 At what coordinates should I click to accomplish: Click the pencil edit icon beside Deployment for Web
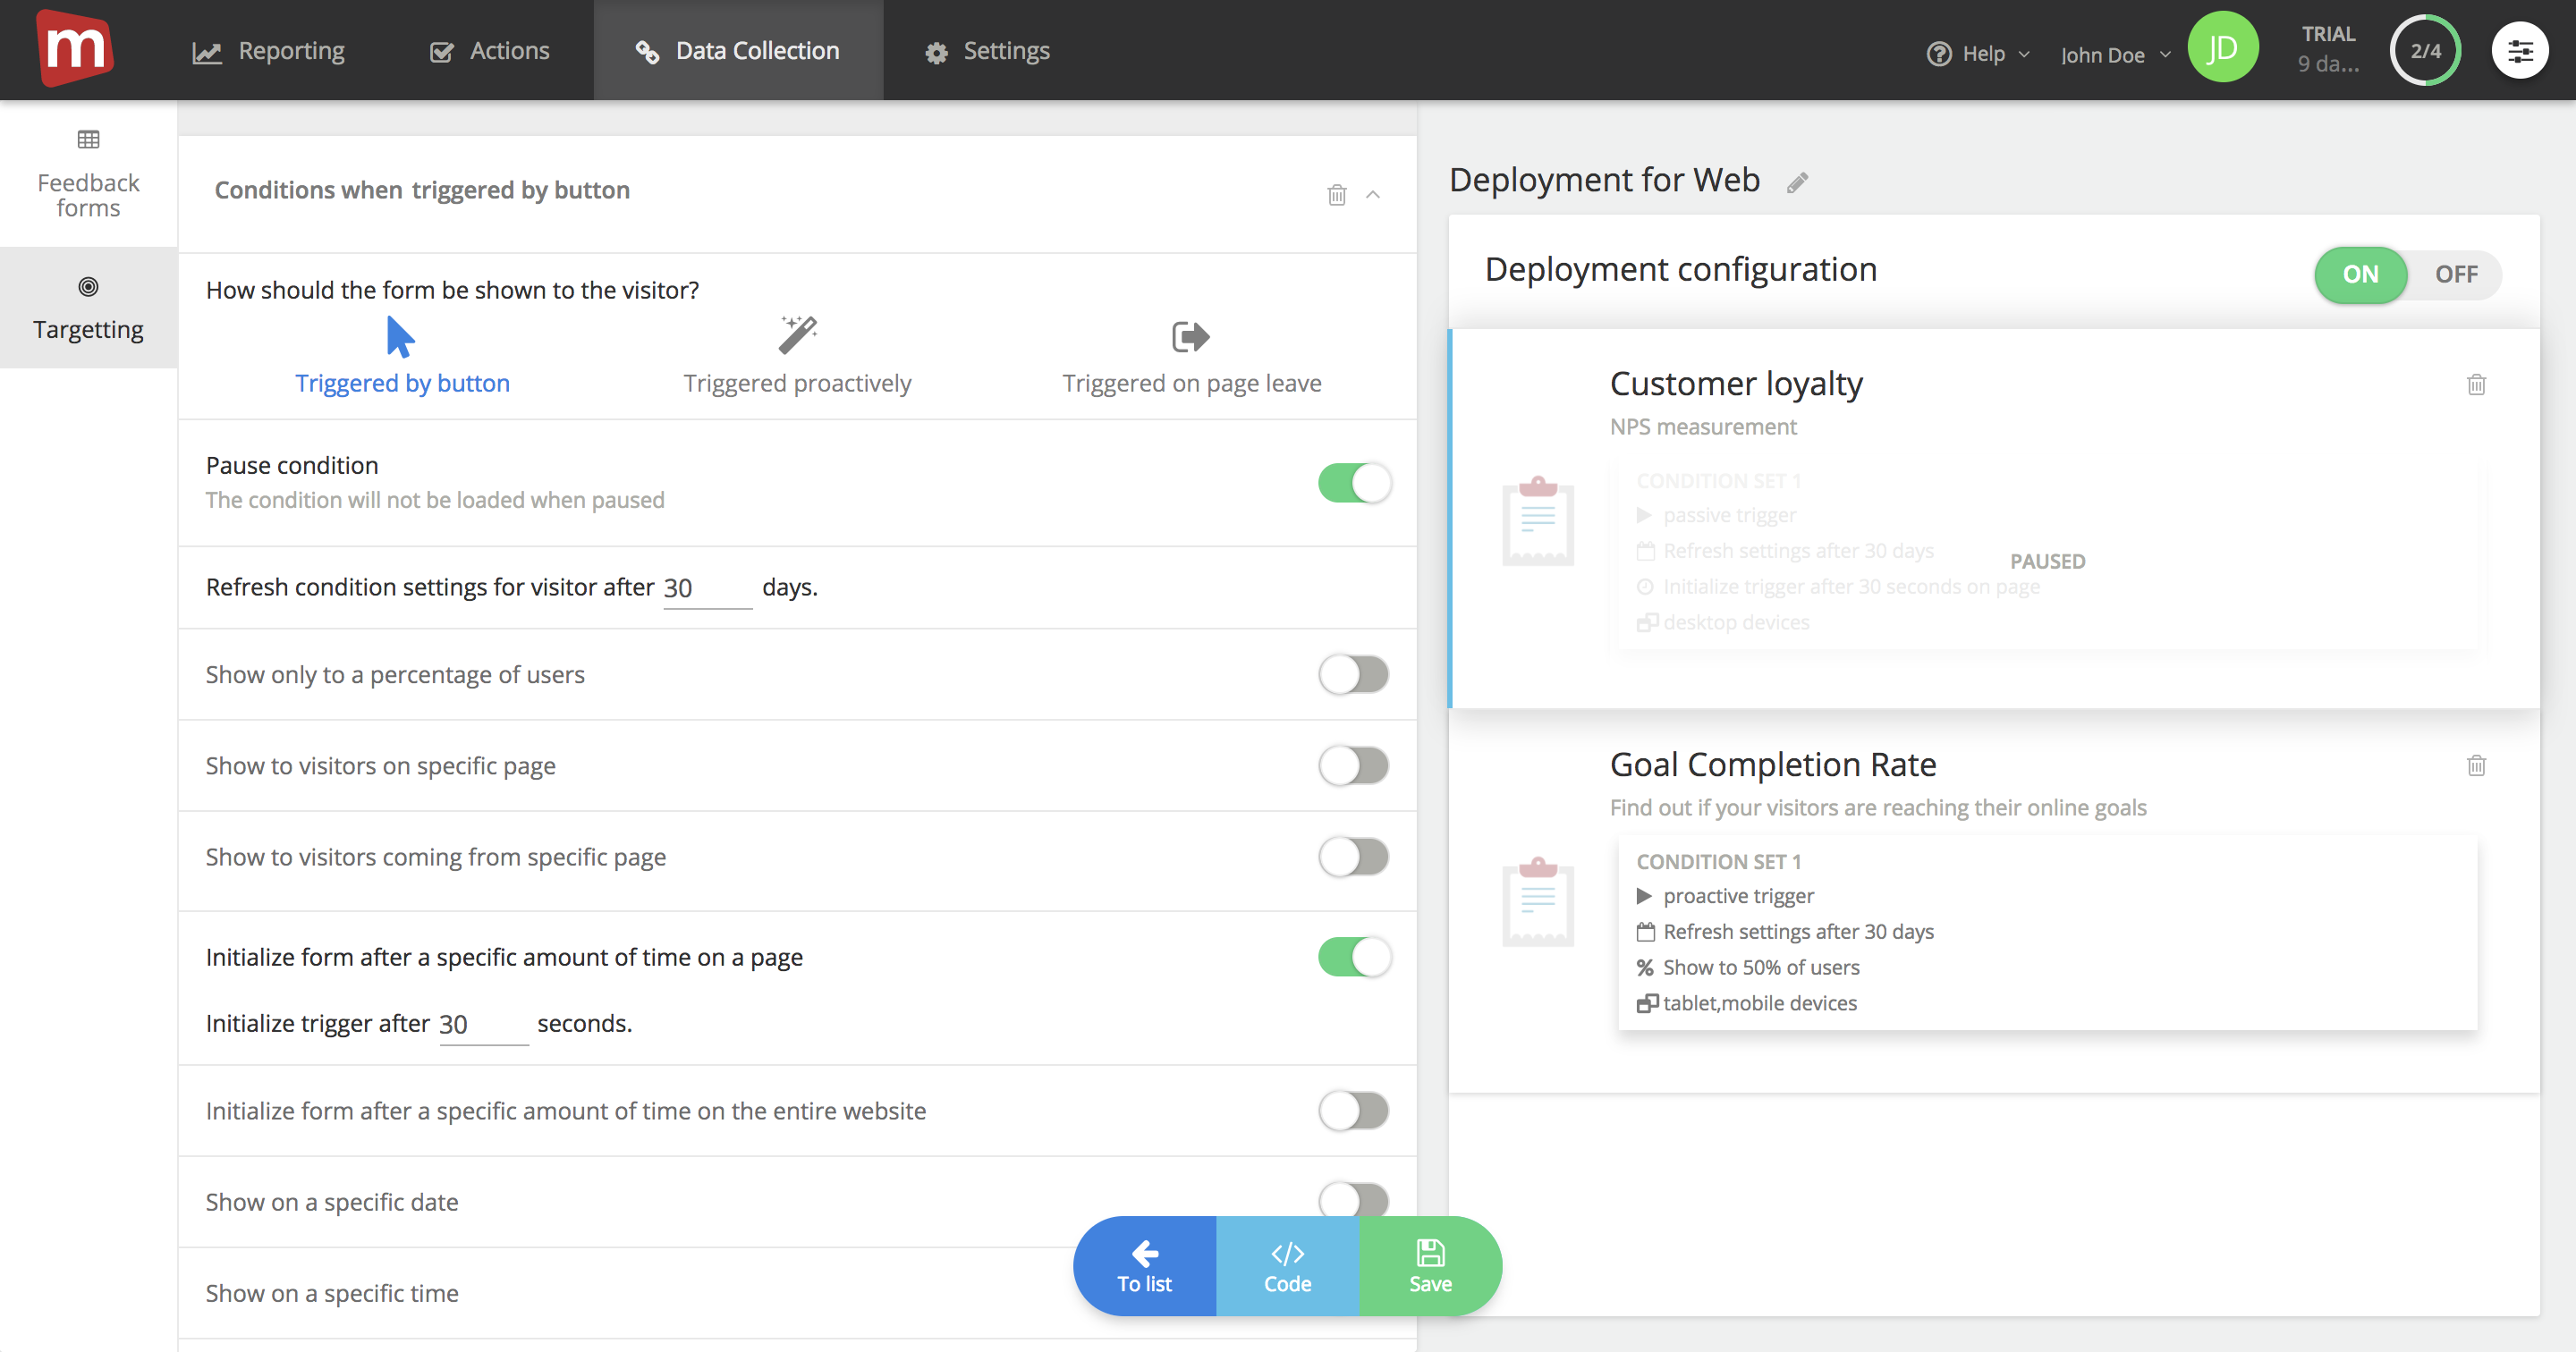1797,182
